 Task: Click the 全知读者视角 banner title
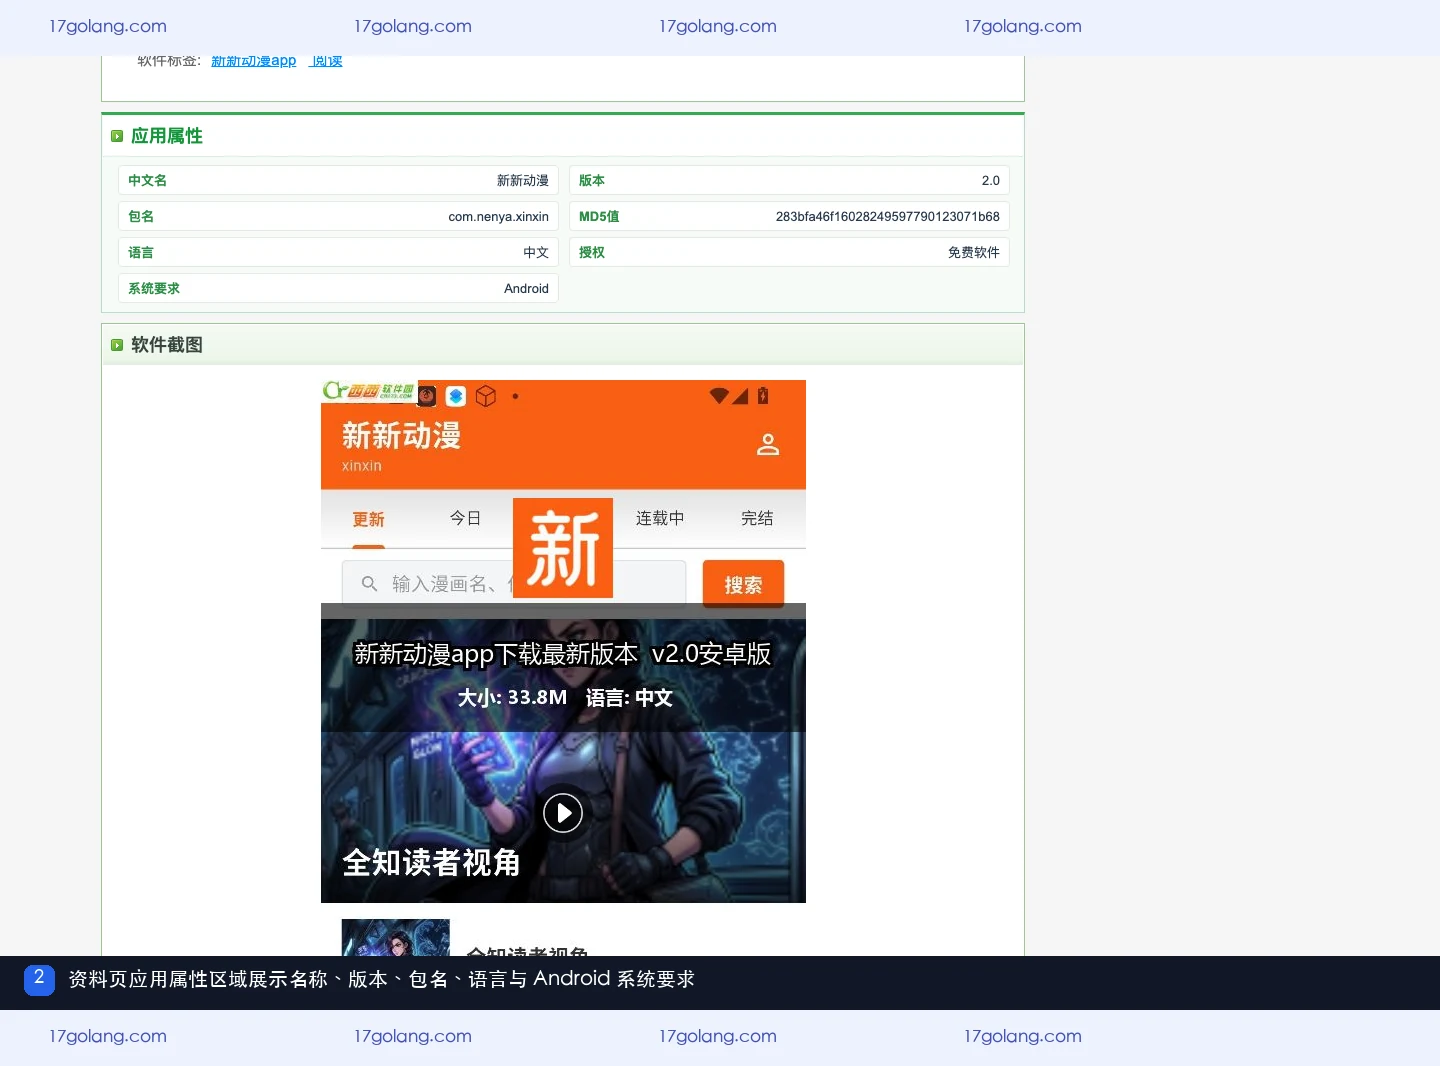click(x=431, y=862)
